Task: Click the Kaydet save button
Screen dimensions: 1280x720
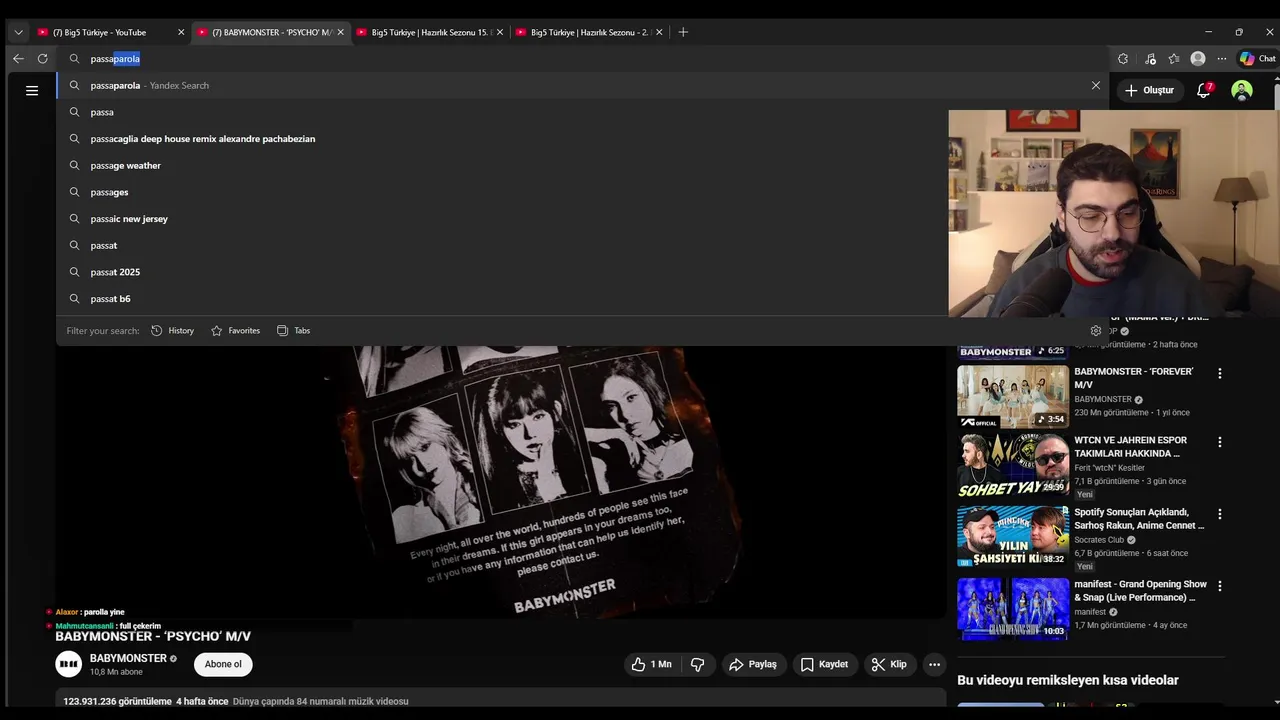Action: [x=825, y=664]
